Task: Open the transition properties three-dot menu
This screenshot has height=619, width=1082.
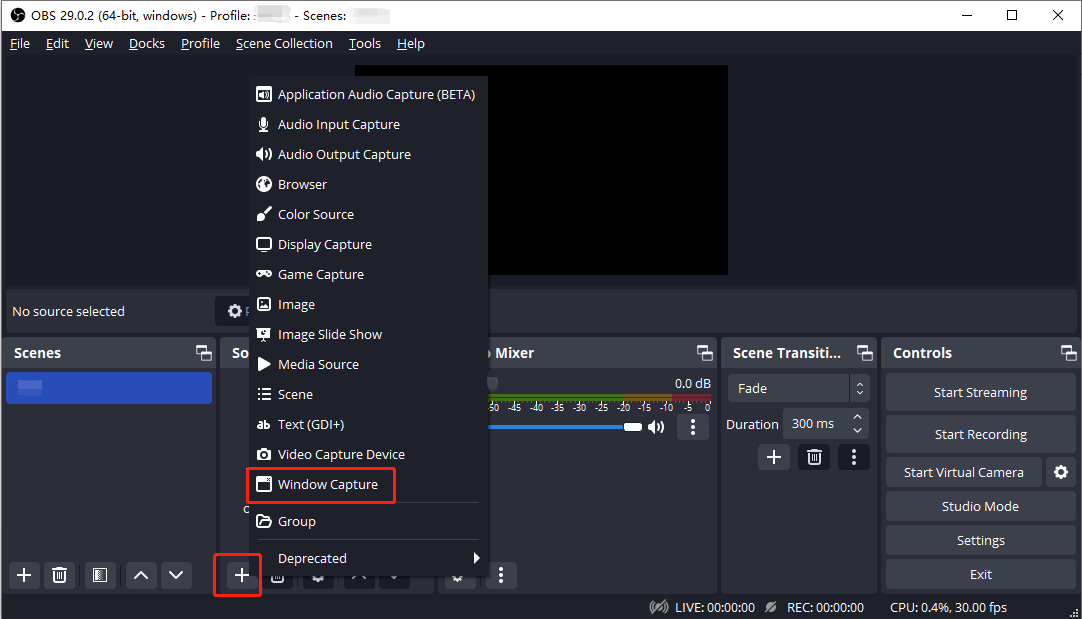Action: 854,457
